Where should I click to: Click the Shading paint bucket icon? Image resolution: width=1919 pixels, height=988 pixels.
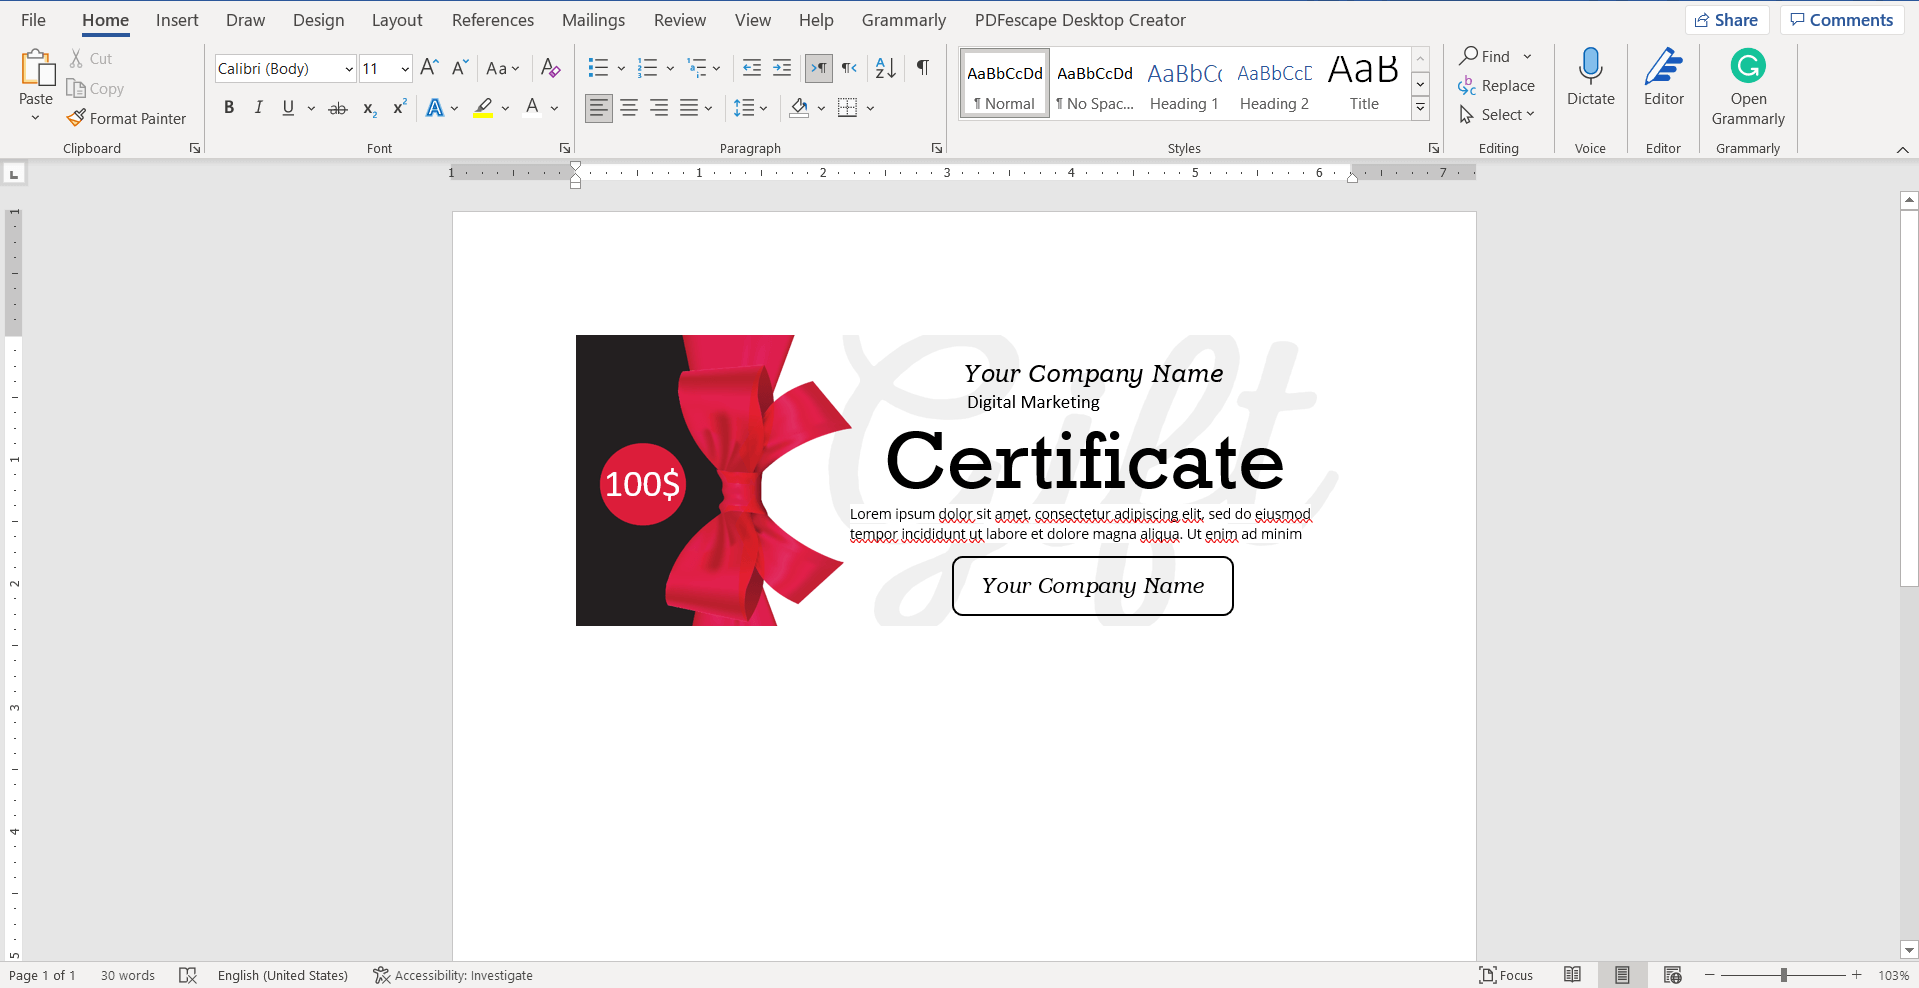pos(799,108)
